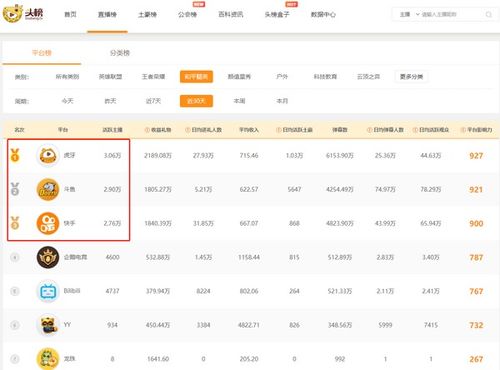The width and height of the screenshot is (500, 370).
Task: Select the 所有类别 category filter
Action: pos(67,77)
